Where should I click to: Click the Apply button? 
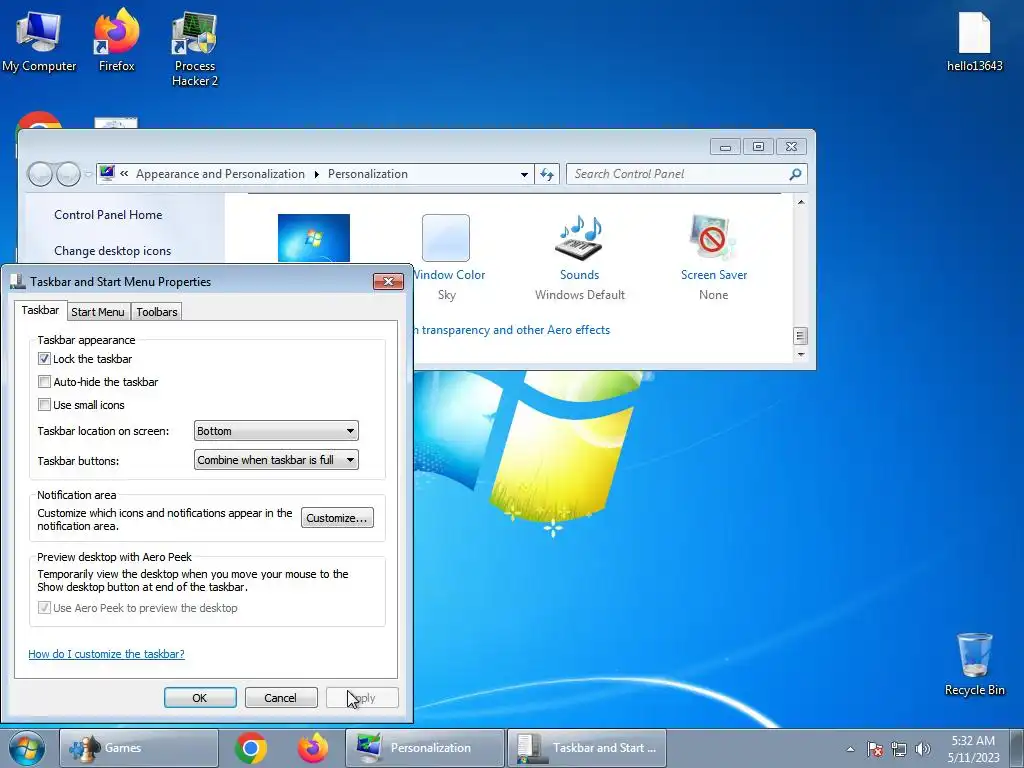coord(362,697)
